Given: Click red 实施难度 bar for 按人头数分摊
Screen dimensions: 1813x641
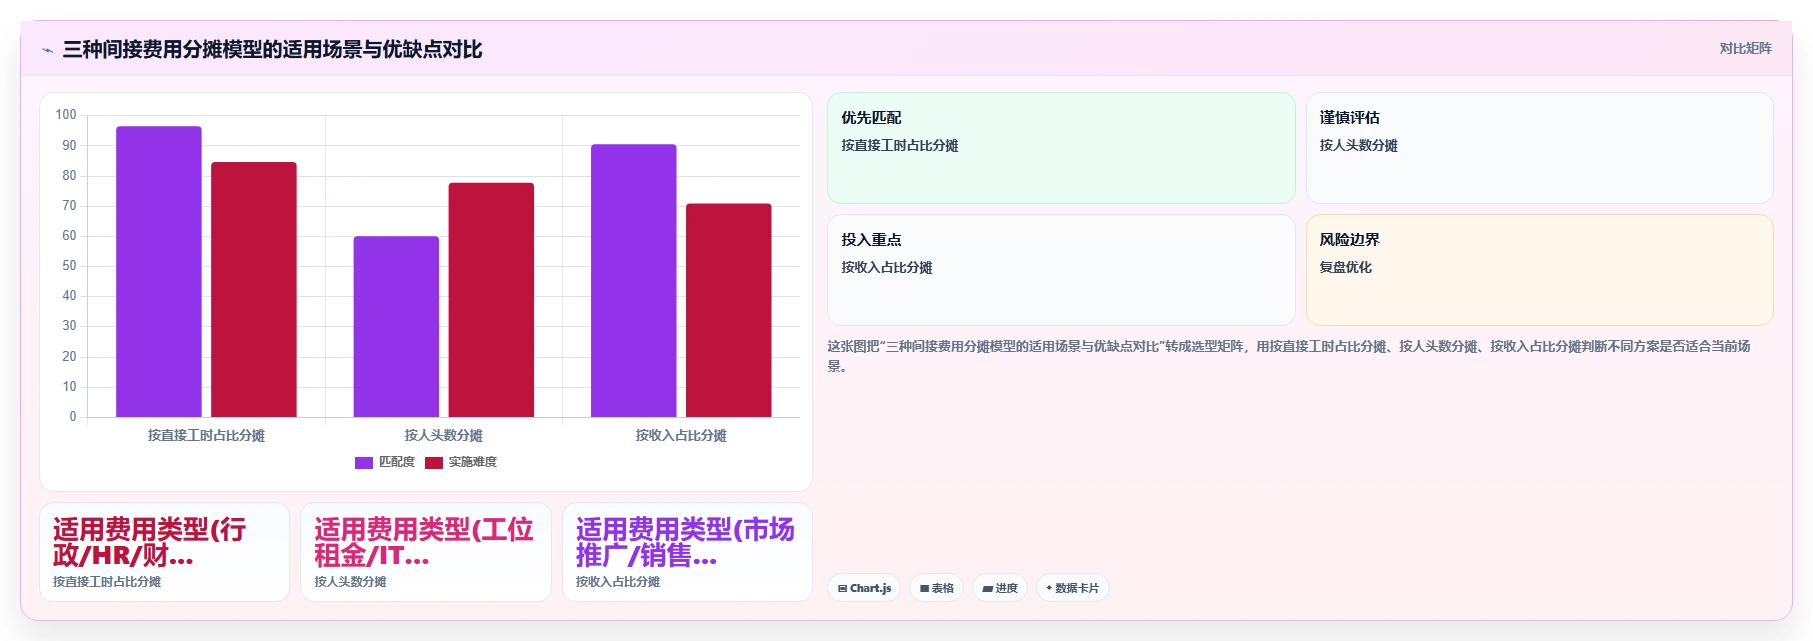Looking at the screenshot, I should tap(491, 300).
